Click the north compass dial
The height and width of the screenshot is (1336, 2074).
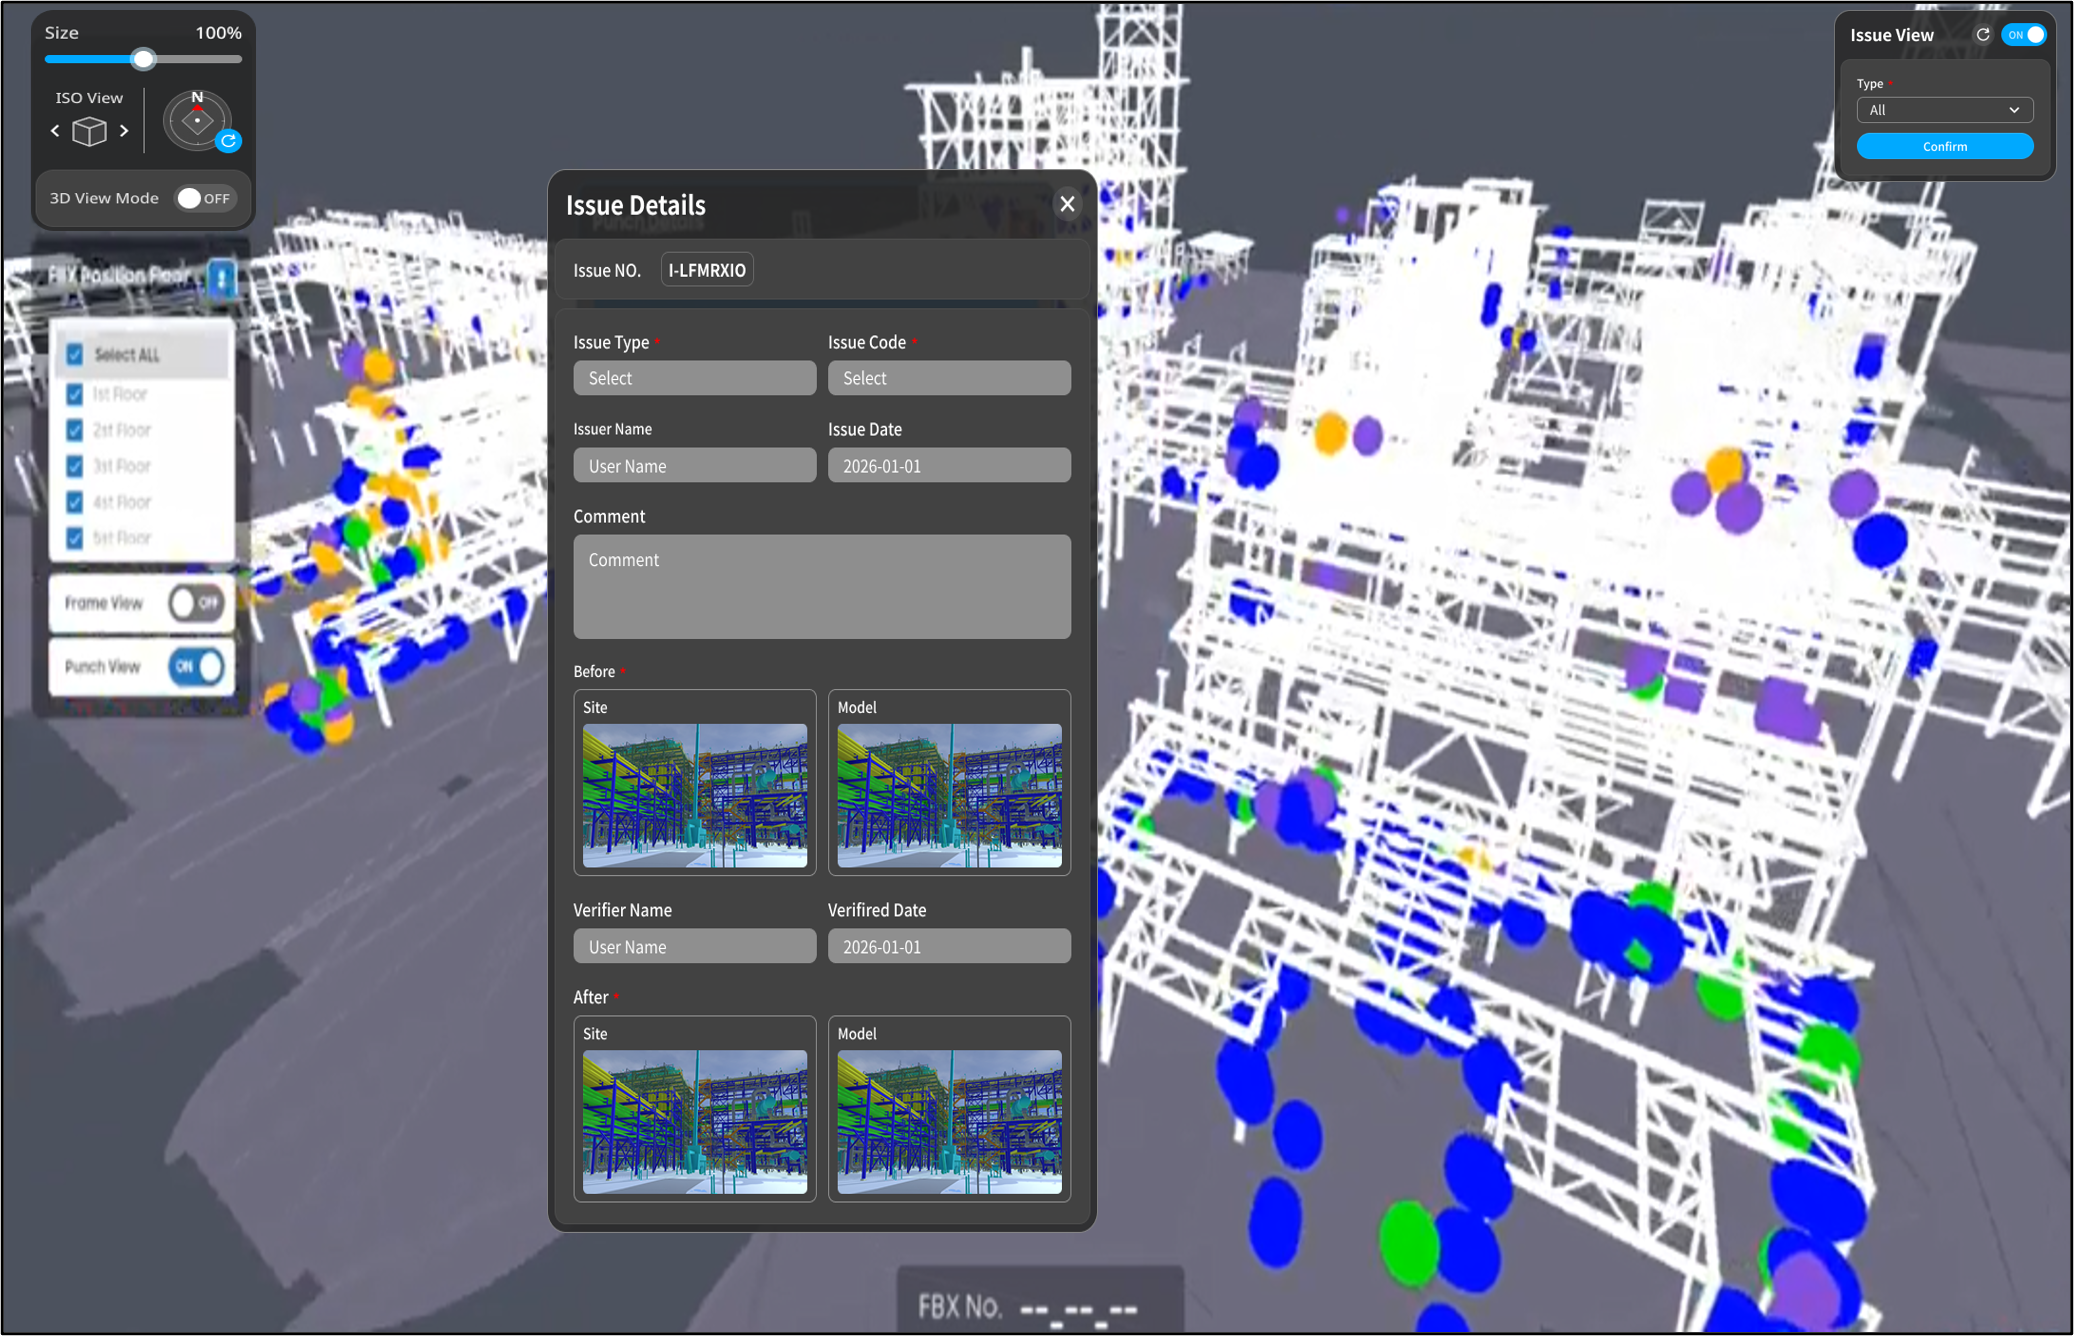(197, 120)
